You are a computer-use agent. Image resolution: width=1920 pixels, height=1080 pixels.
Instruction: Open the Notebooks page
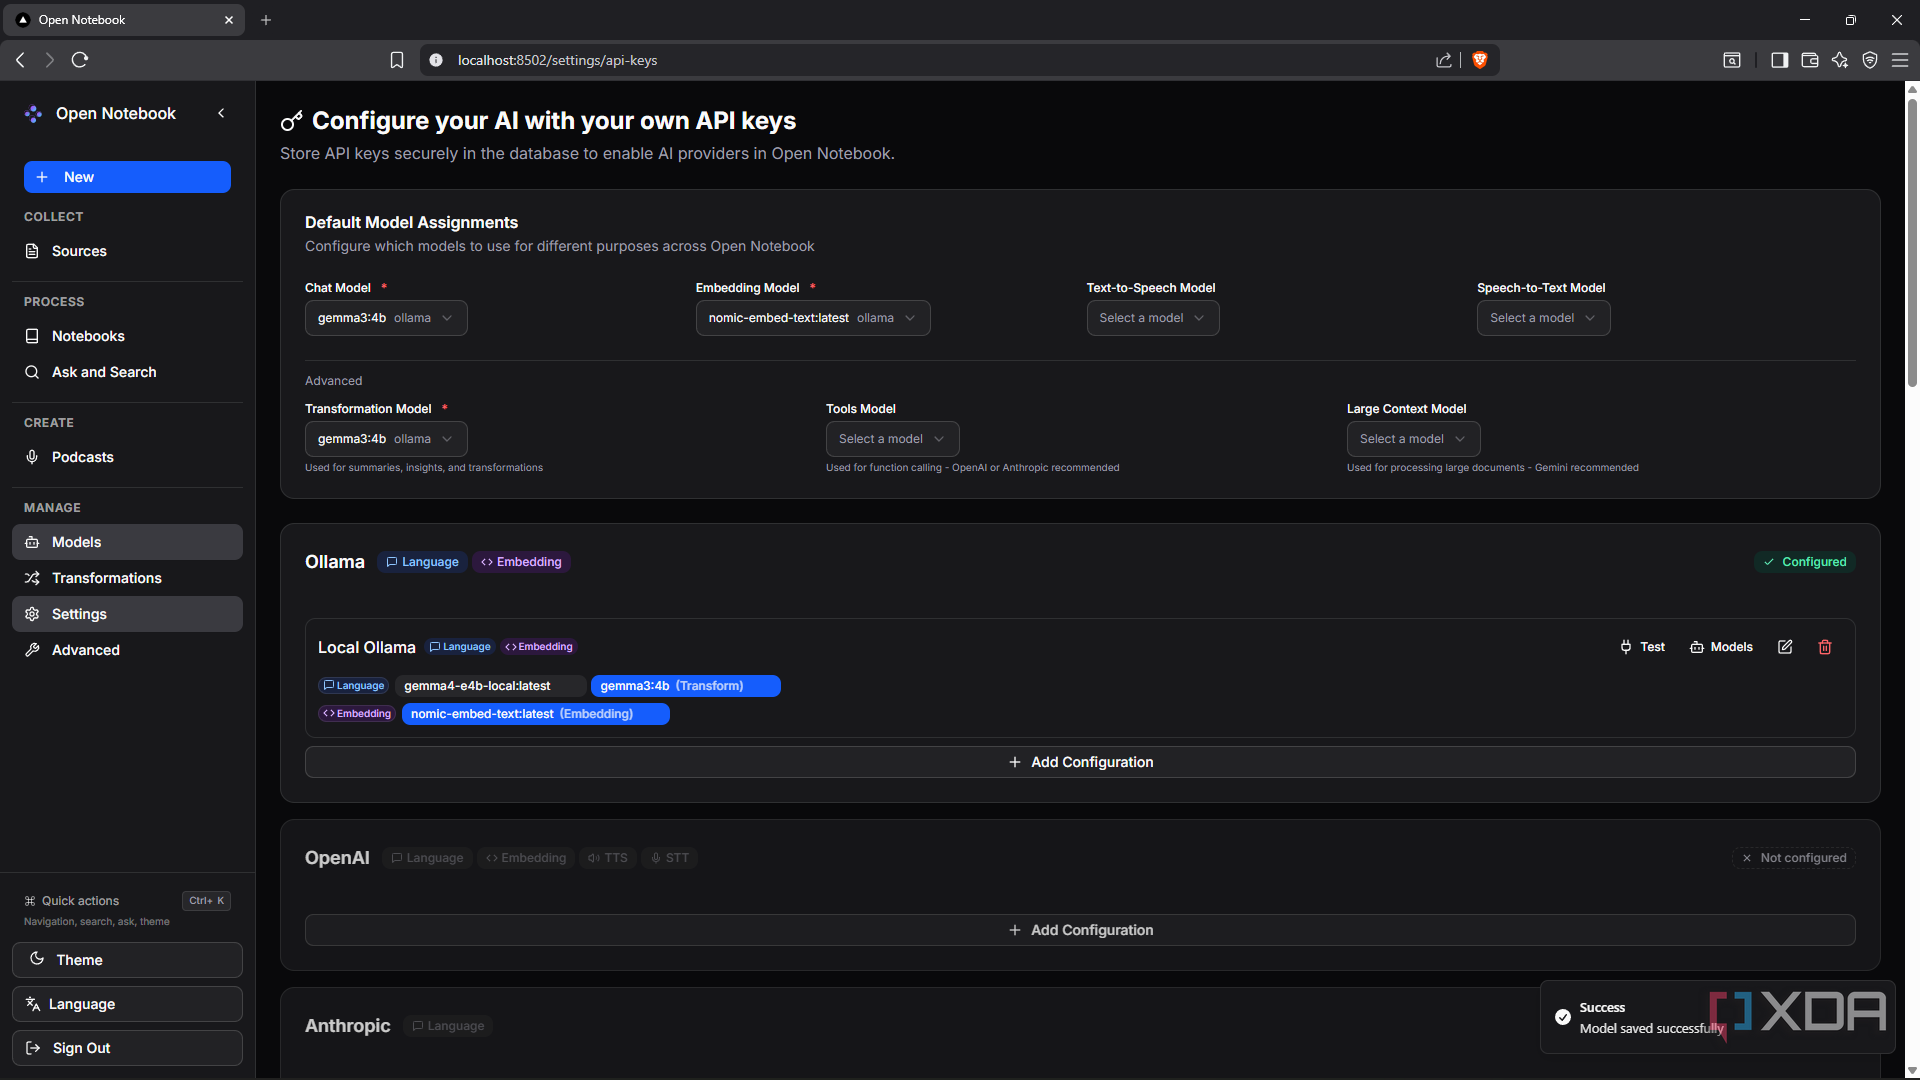point(127,336)
